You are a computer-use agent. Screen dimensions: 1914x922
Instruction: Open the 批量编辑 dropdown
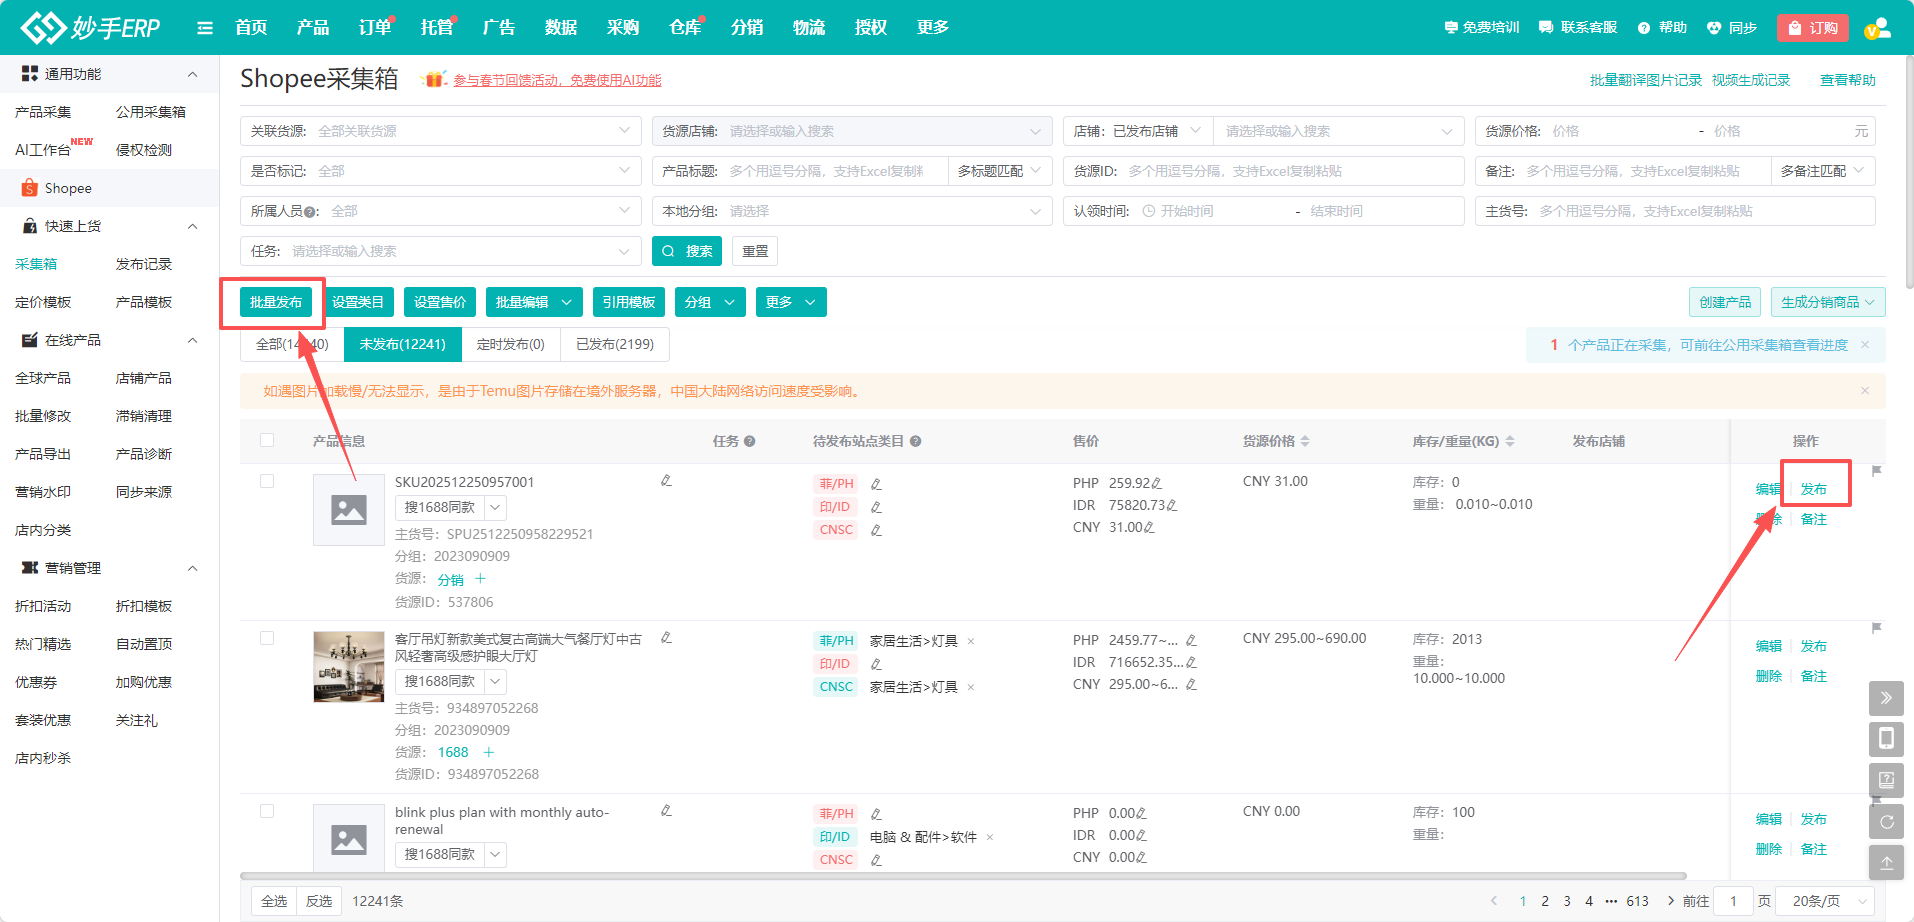534,302
